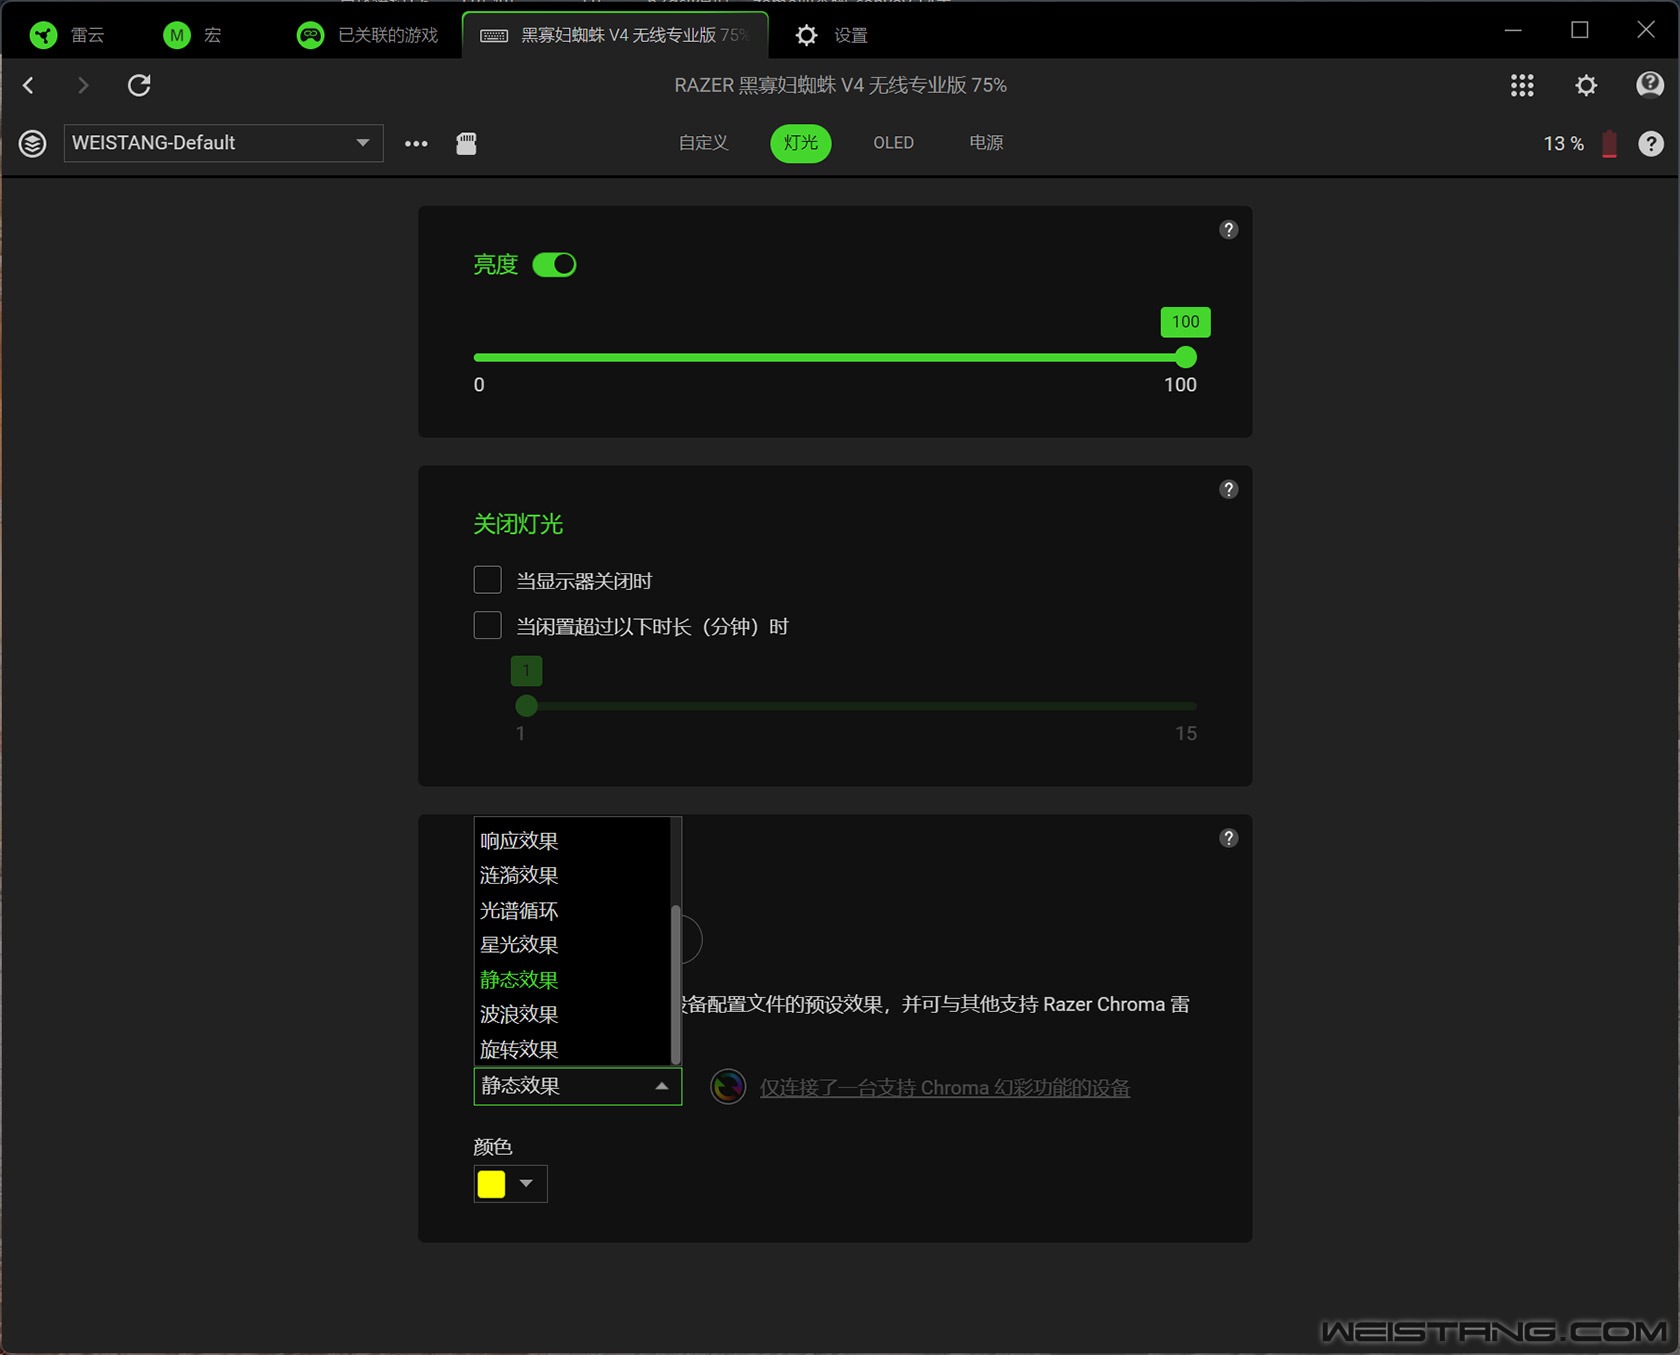Click the yellow color swatch
The width and height of the screenshot is (1680, 1355).
point(491,1184)
